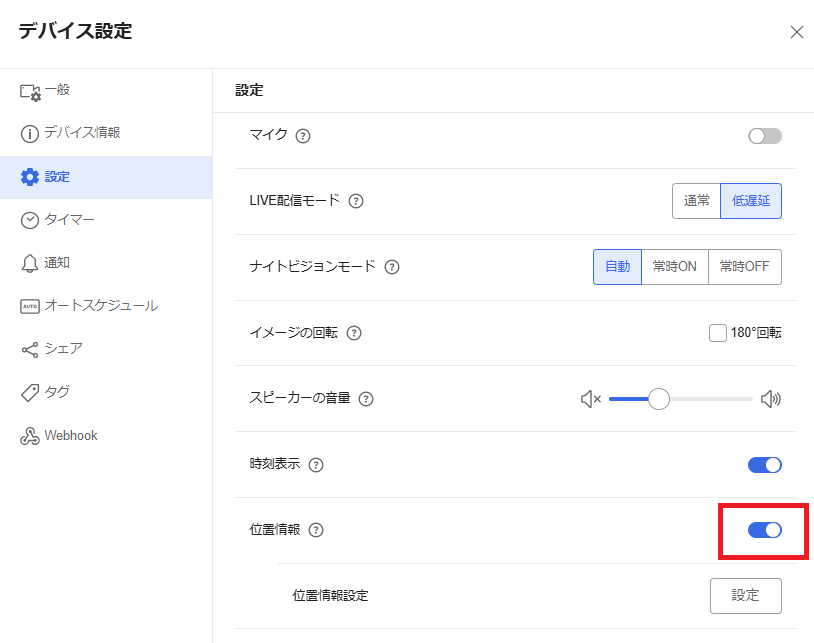Open 通知 settings via bell icon
The width and height of the screenshot is (814, 643).
pyautogui.click(x=30, y=262)
